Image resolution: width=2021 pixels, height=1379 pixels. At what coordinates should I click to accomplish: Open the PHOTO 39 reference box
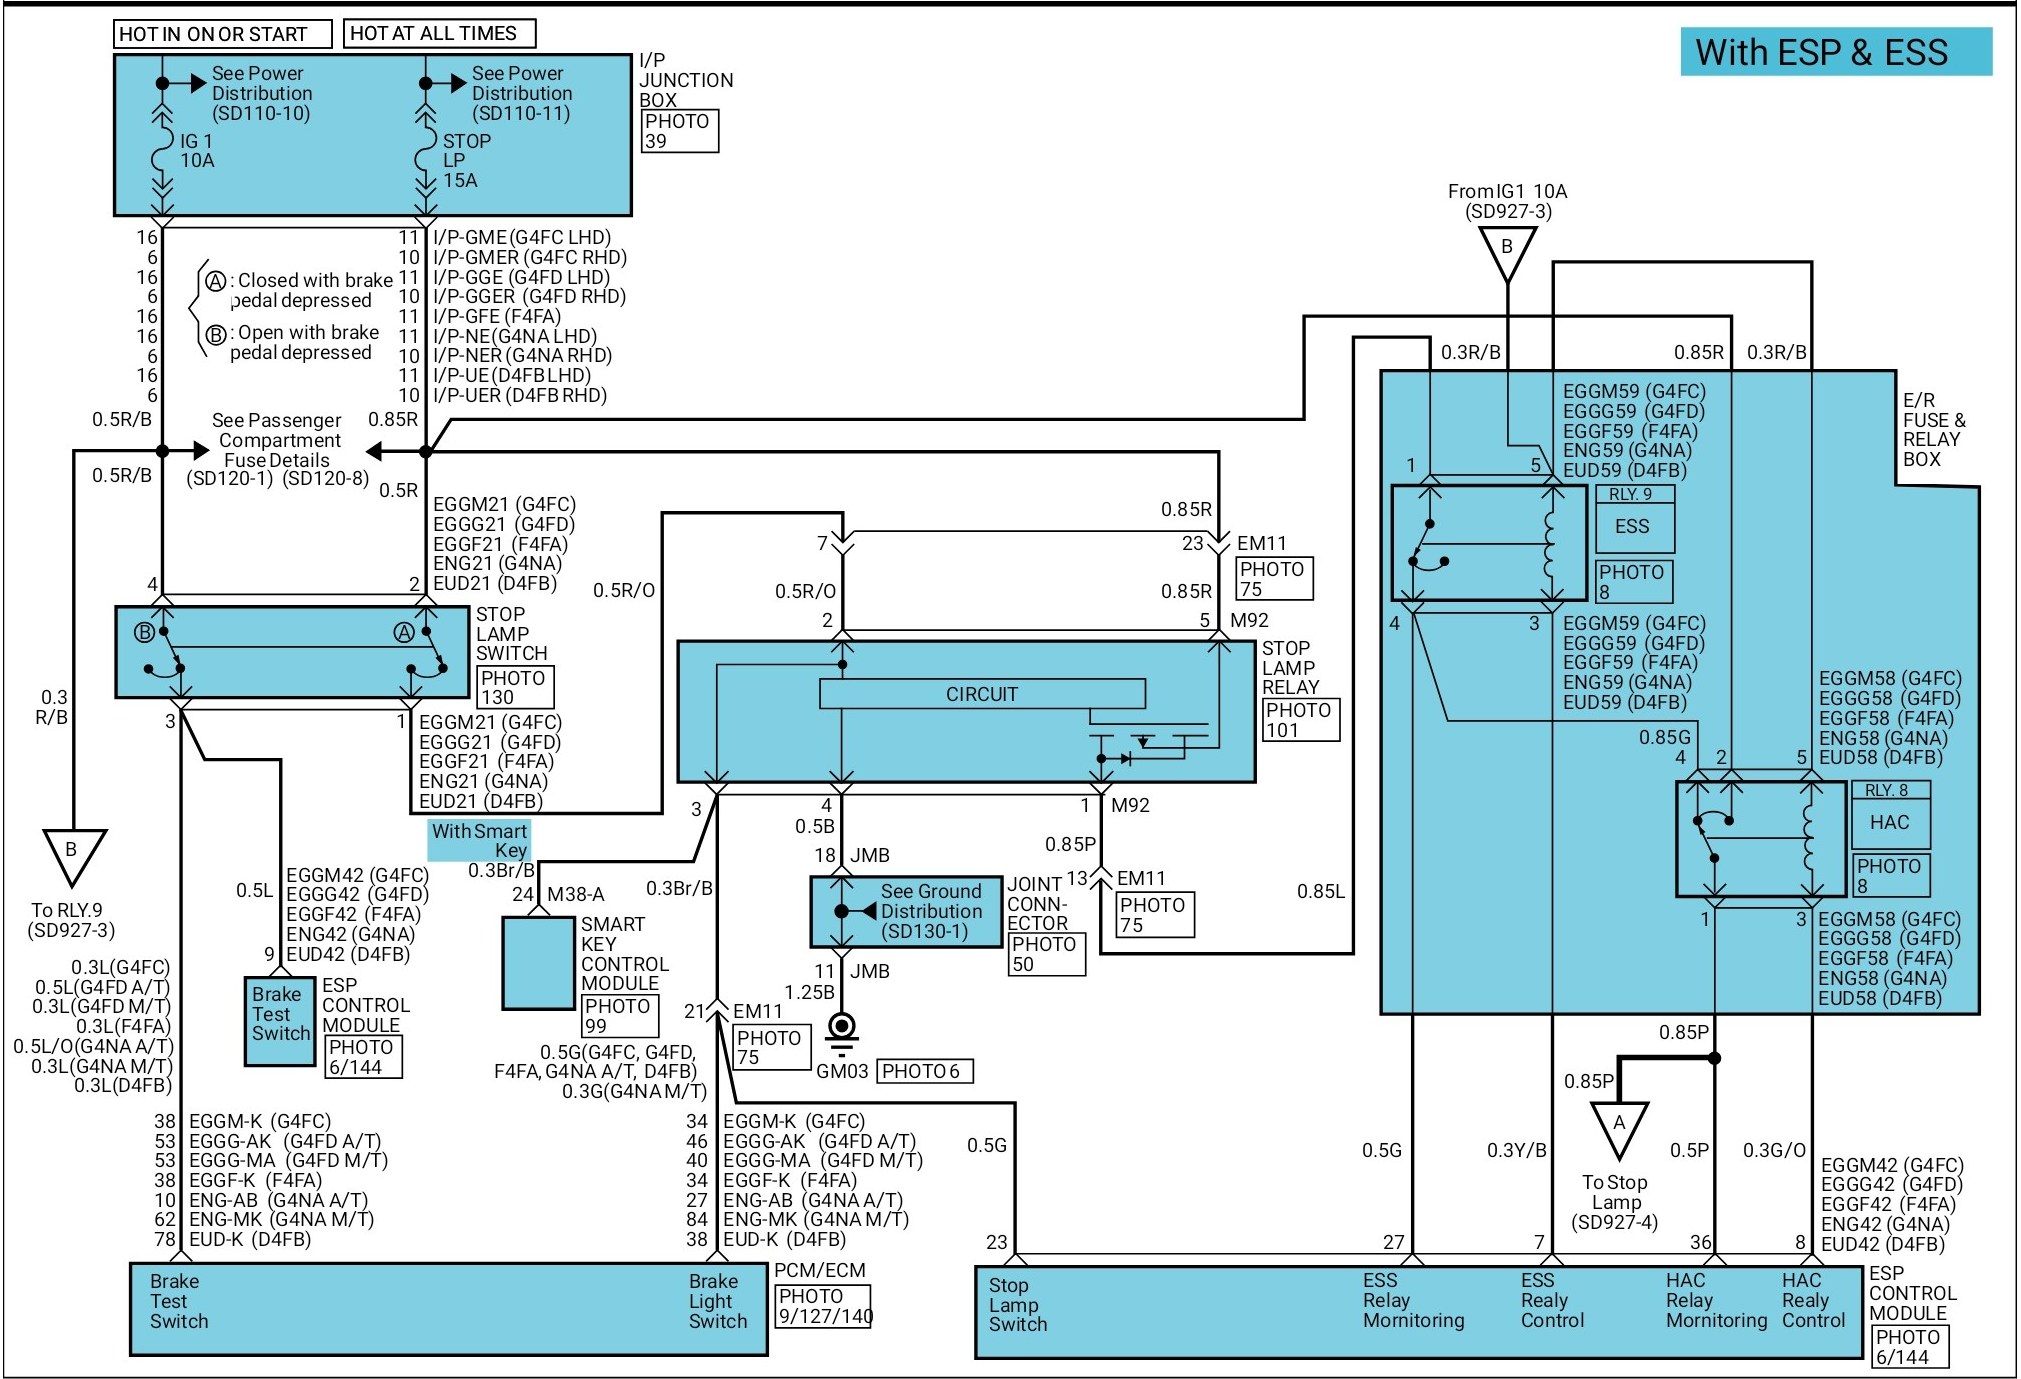[679, 131]
